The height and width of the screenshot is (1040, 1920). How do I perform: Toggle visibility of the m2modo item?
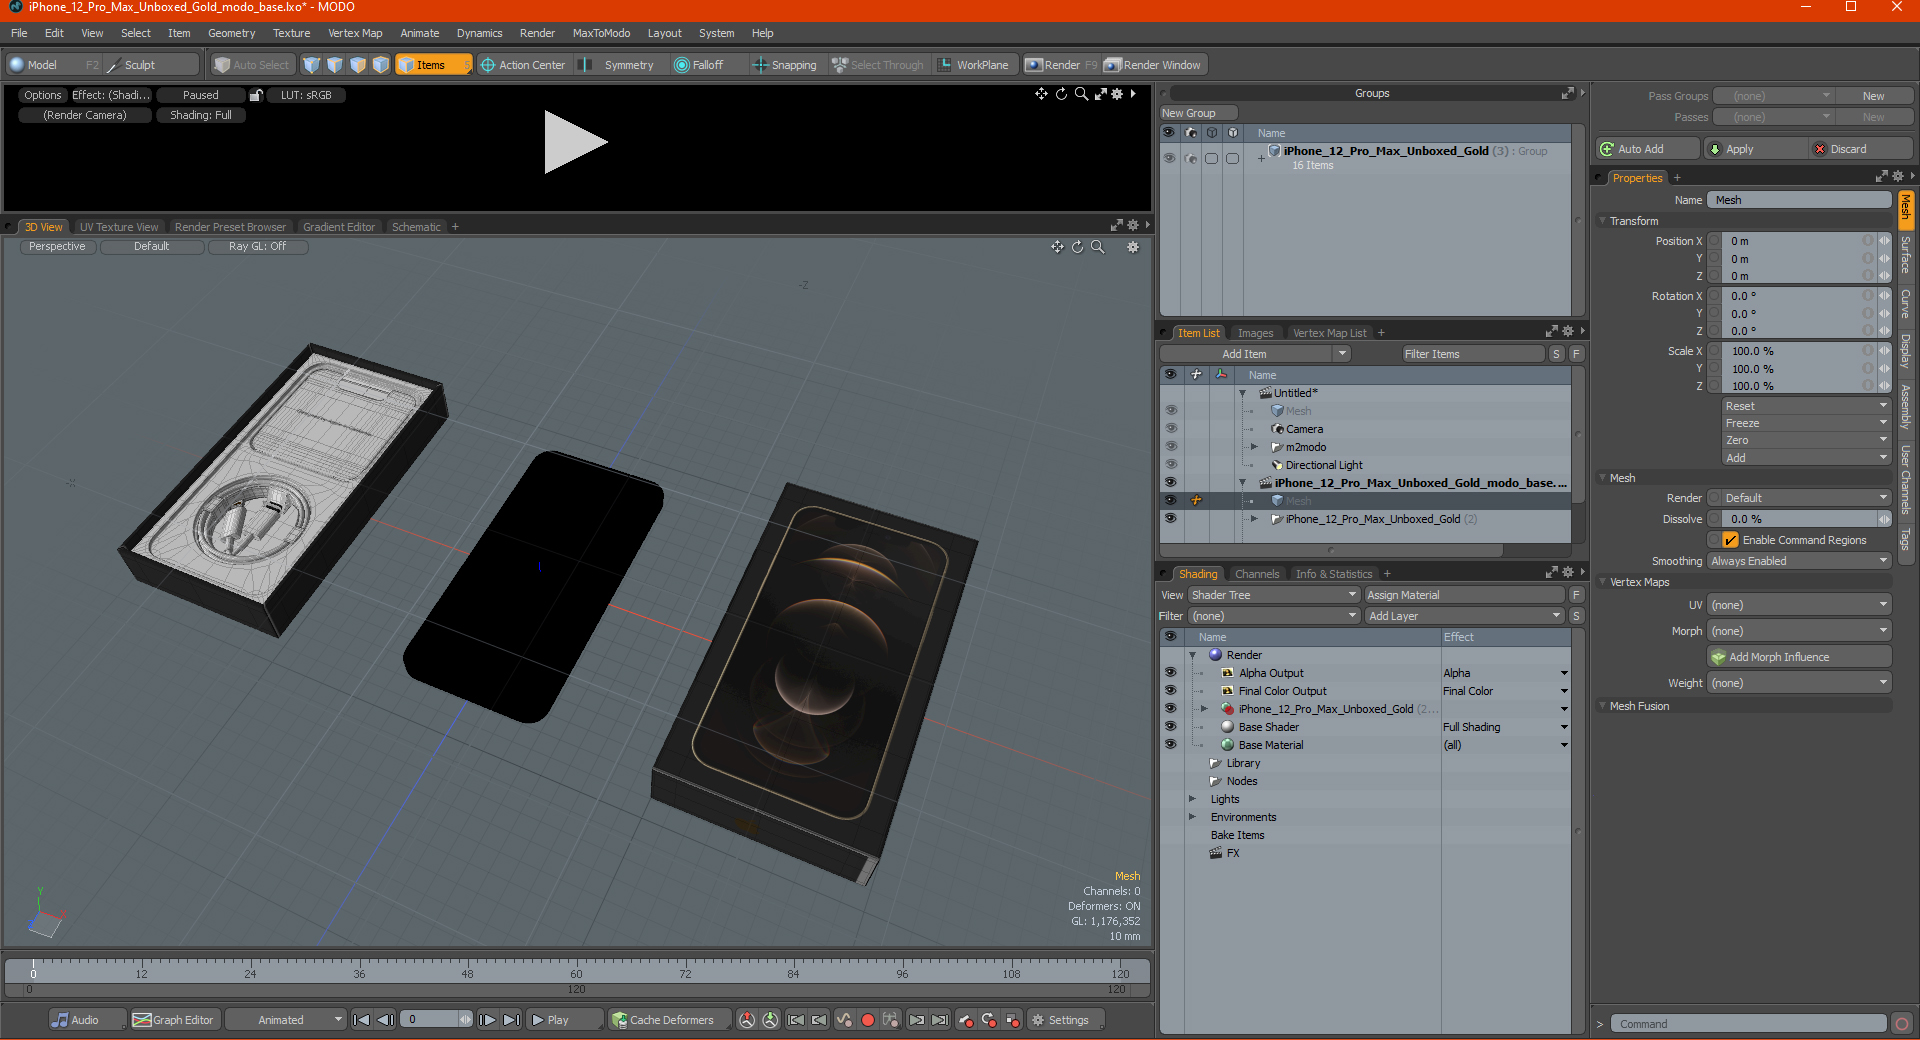1170,447
